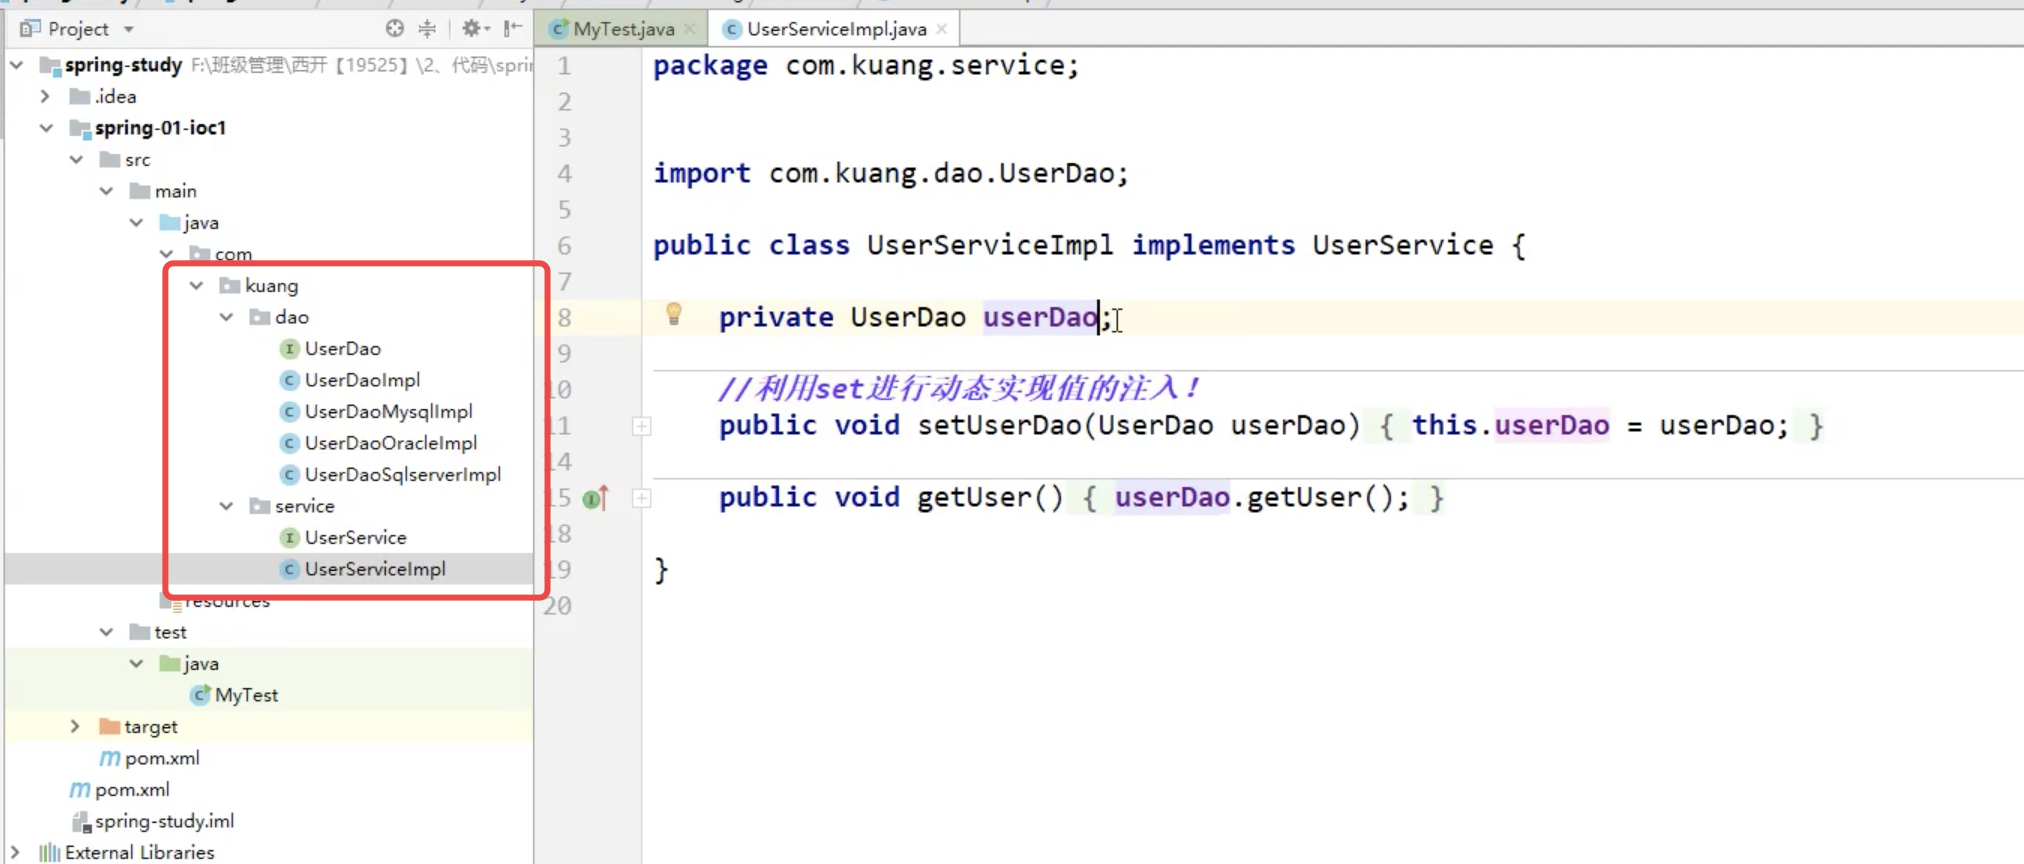Viewport: 2024px width, 864px height.
Task: Collapse the src folder
Action: [x=77, y=159]
